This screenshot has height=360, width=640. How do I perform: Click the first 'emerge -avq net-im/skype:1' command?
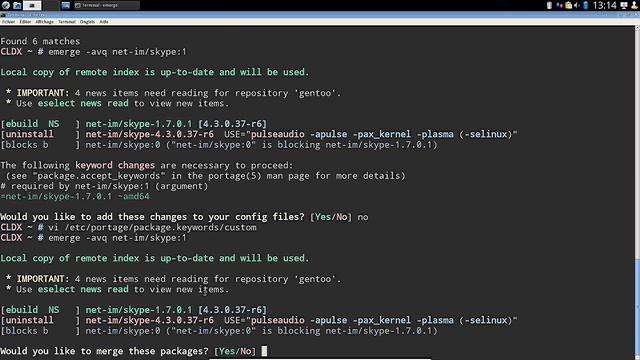117,52
